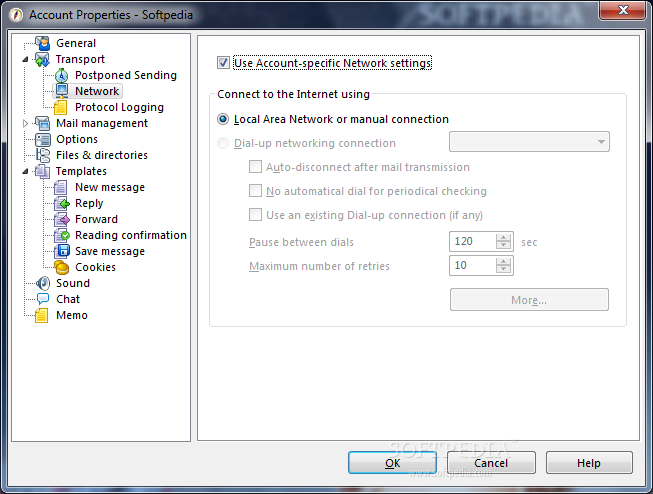Screen dimensions: 653x494
Task: Select Local Area Network or manual connection
Action: [x=223, y=119]
